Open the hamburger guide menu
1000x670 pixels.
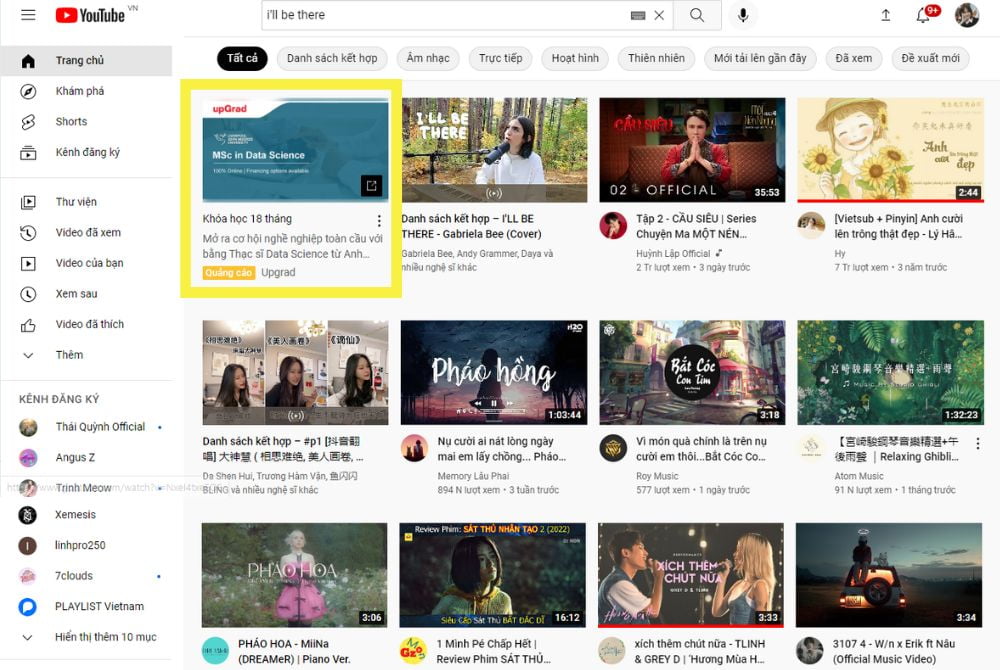point(28,15)
